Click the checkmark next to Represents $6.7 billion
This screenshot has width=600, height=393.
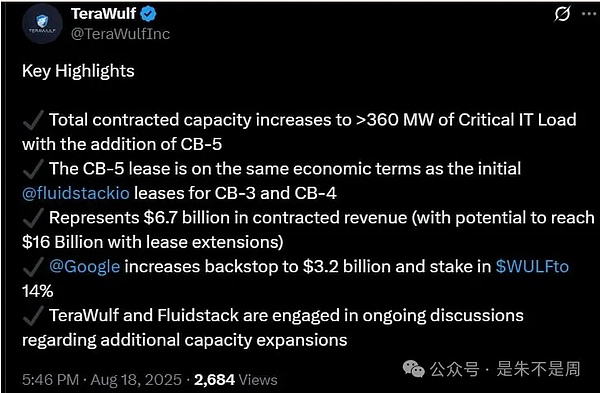click(33, 219)
